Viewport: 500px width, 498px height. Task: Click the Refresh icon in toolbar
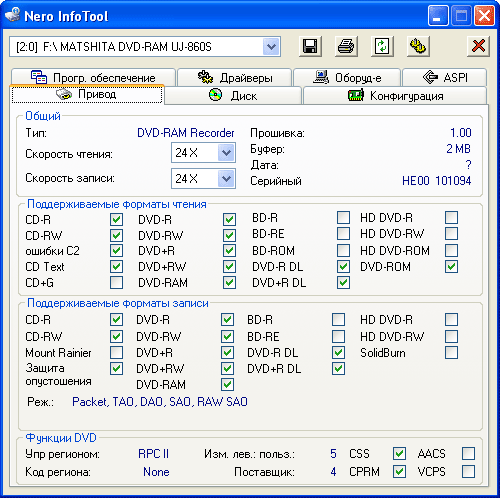(382, 46)
